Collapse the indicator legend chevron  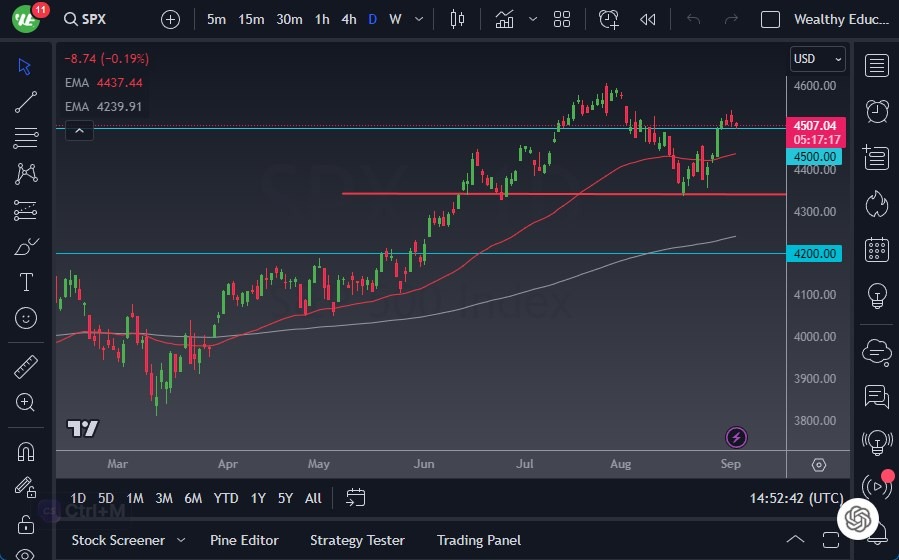click(79, 129)
